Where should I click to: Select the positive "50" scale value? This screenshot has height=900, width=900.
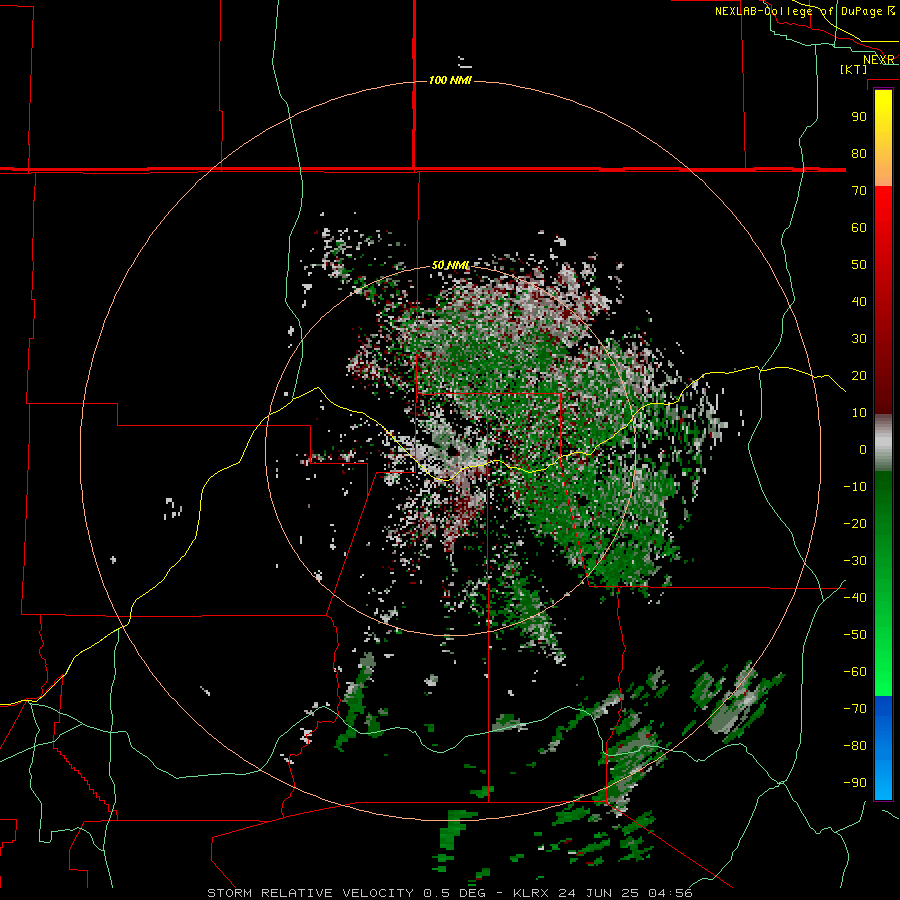coord(859,265)
